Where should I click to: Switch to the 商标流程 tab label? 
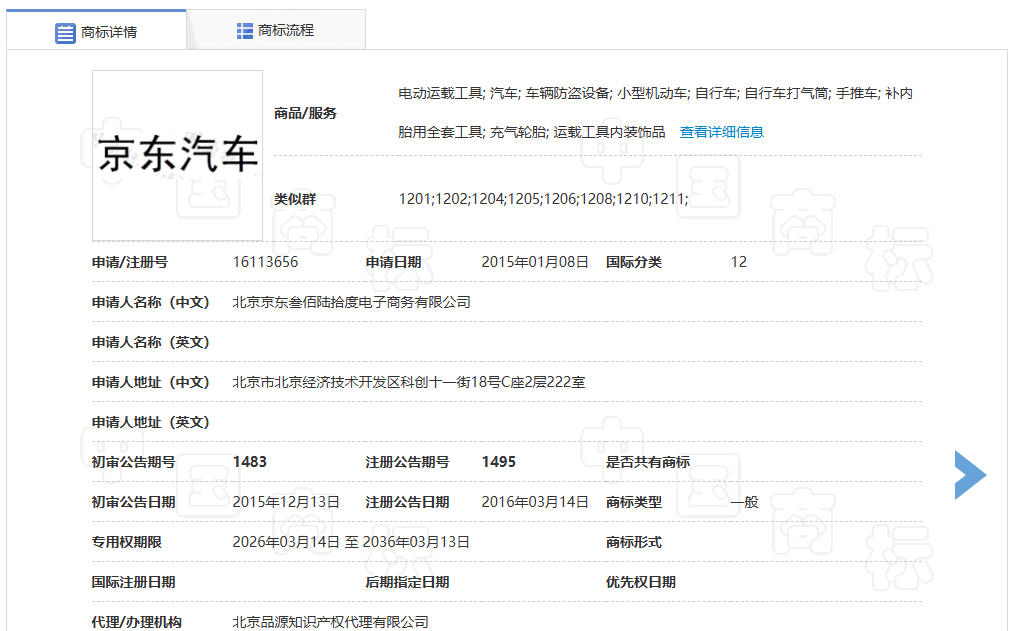[286, 31]
